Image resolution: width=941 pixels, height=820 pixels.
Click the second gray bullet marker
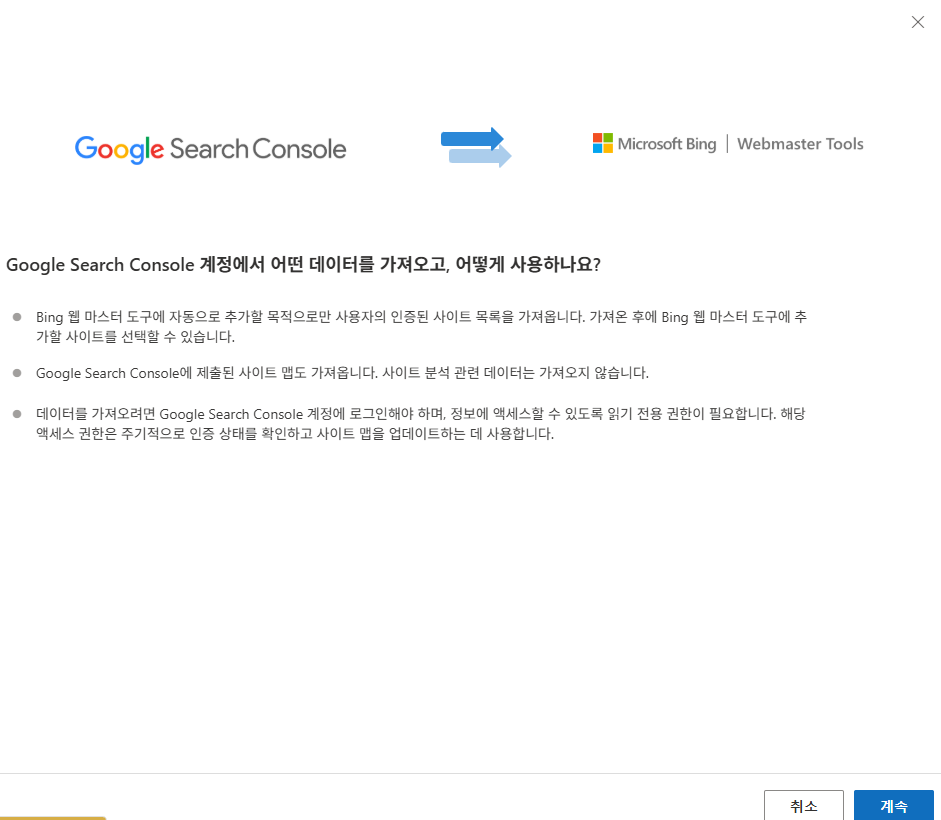(17, 372)
